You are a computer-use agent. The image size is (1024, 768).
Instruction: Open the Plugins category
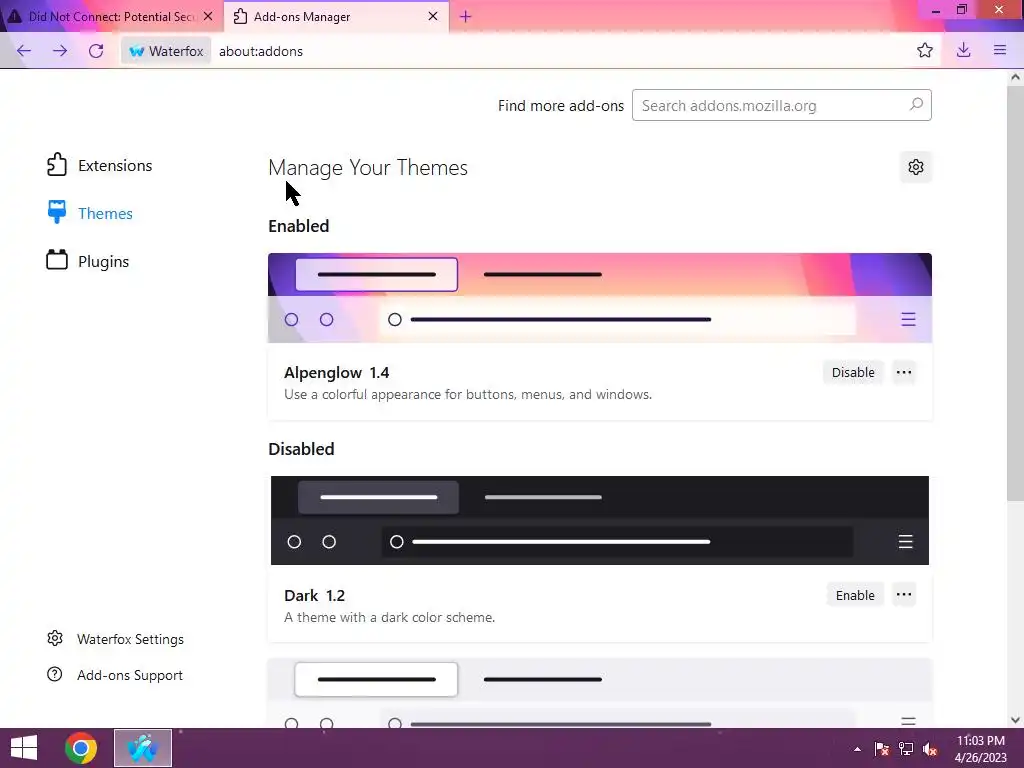pos(88,261)
